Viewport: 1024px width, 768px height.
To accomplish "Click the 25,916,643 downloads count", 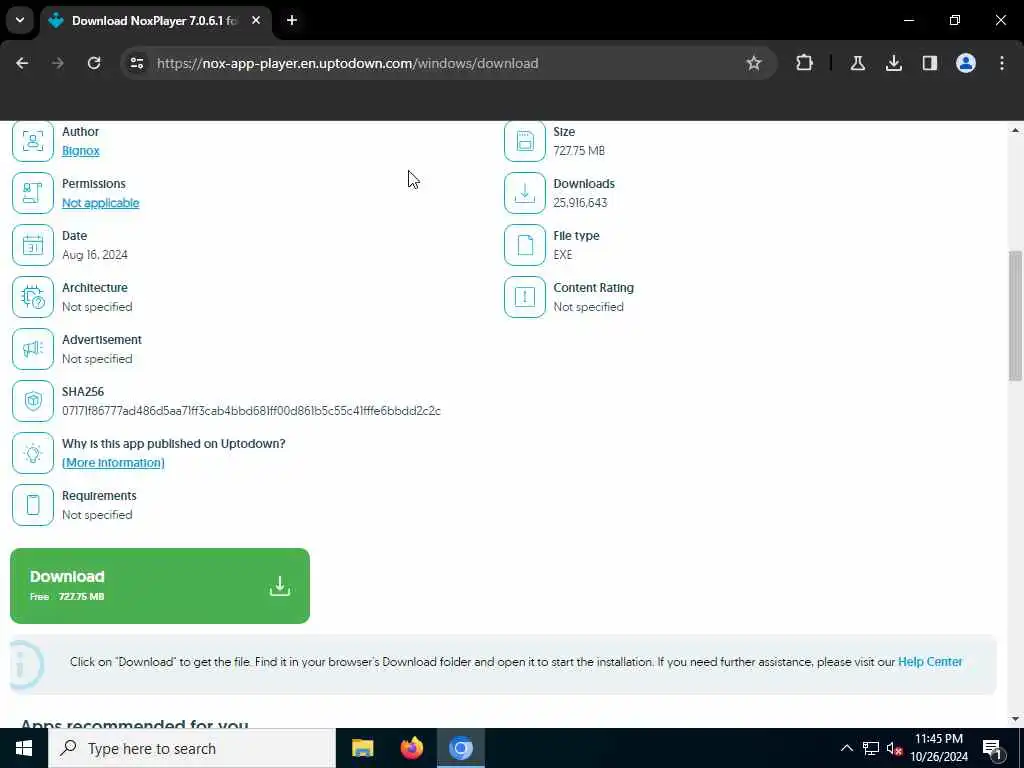I will click(580, 203).
